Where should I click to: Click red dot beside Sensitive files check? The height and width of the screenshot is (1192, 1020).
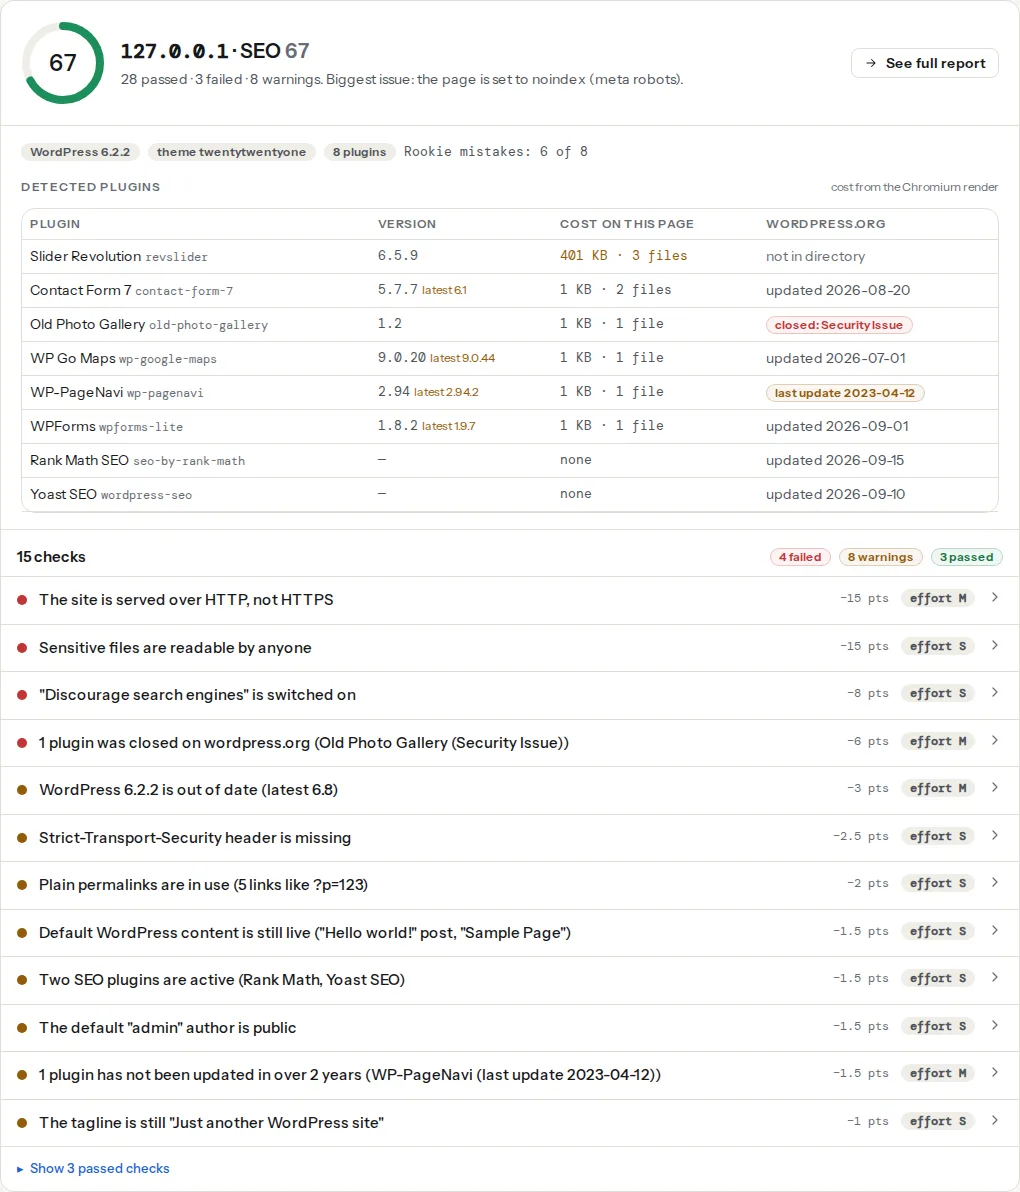pyautogui.click(x=22, y=648)
